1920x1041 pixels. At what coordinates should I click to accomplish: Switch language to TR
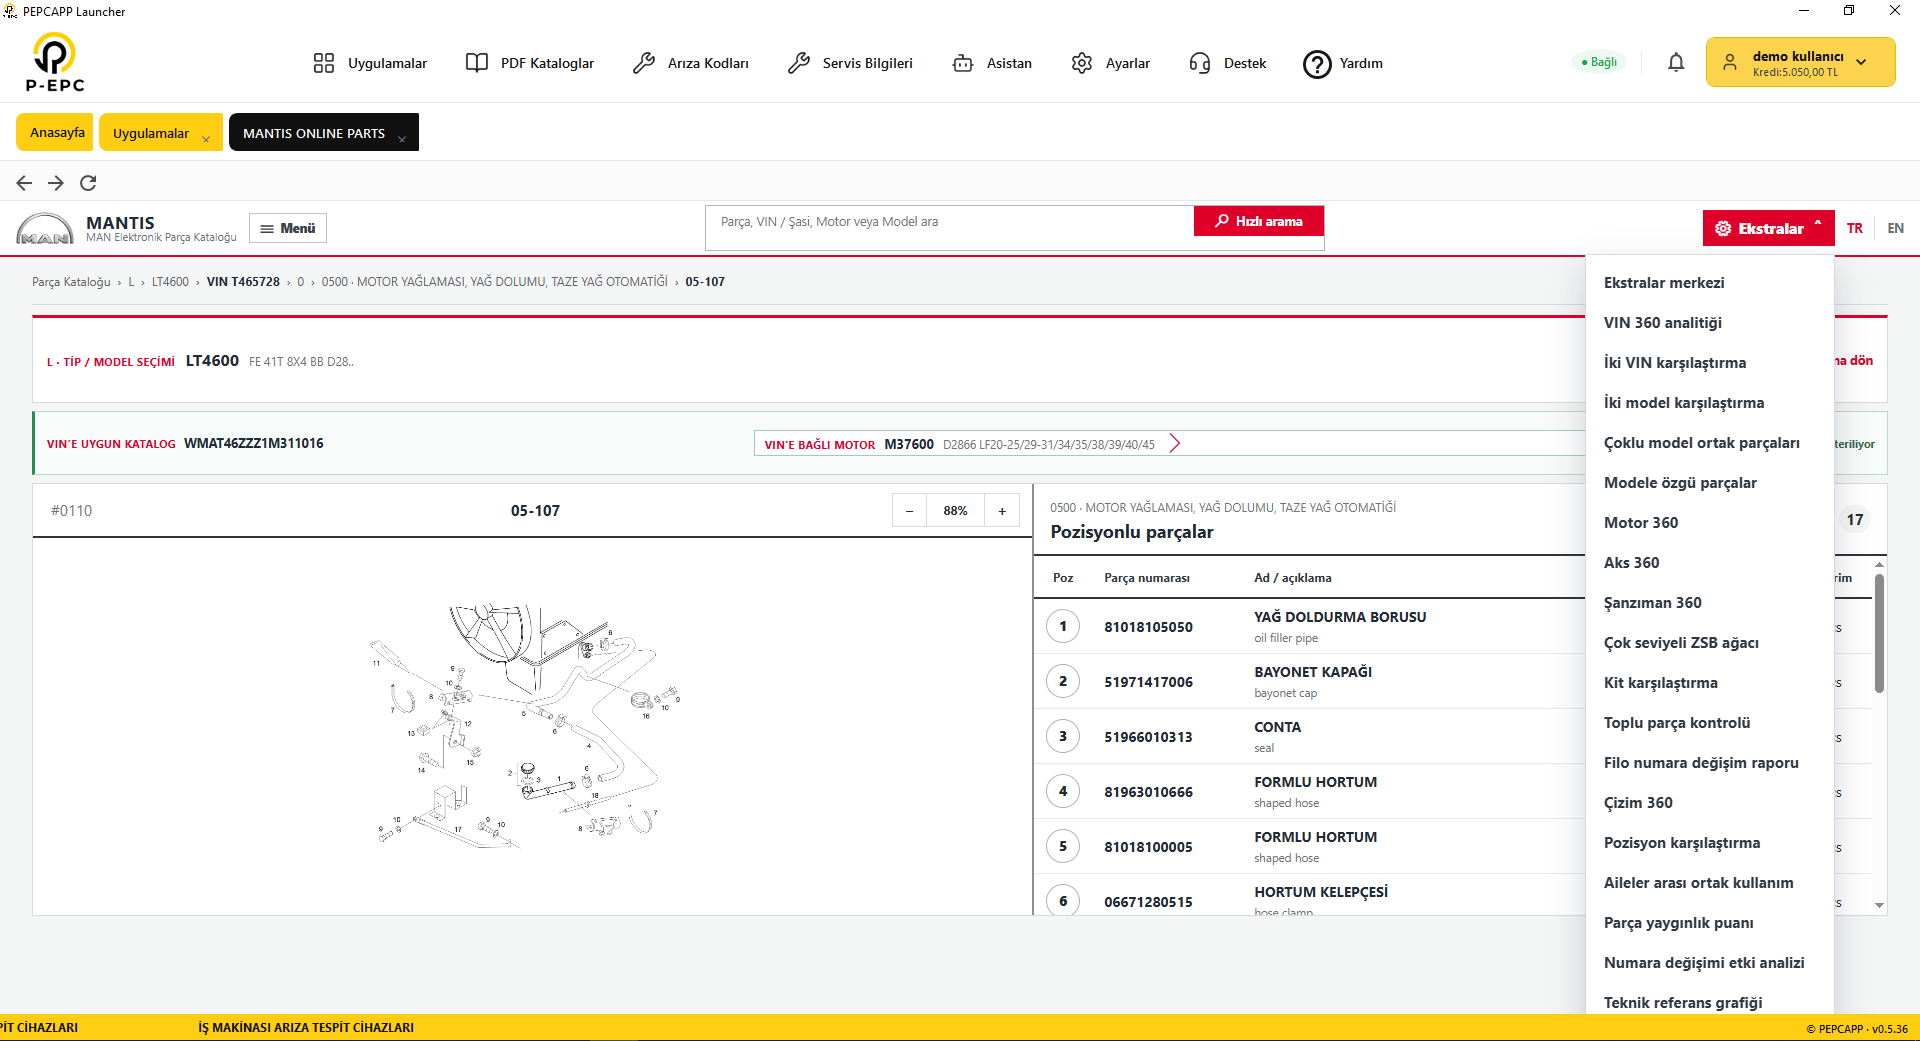tap(1855, 228)
